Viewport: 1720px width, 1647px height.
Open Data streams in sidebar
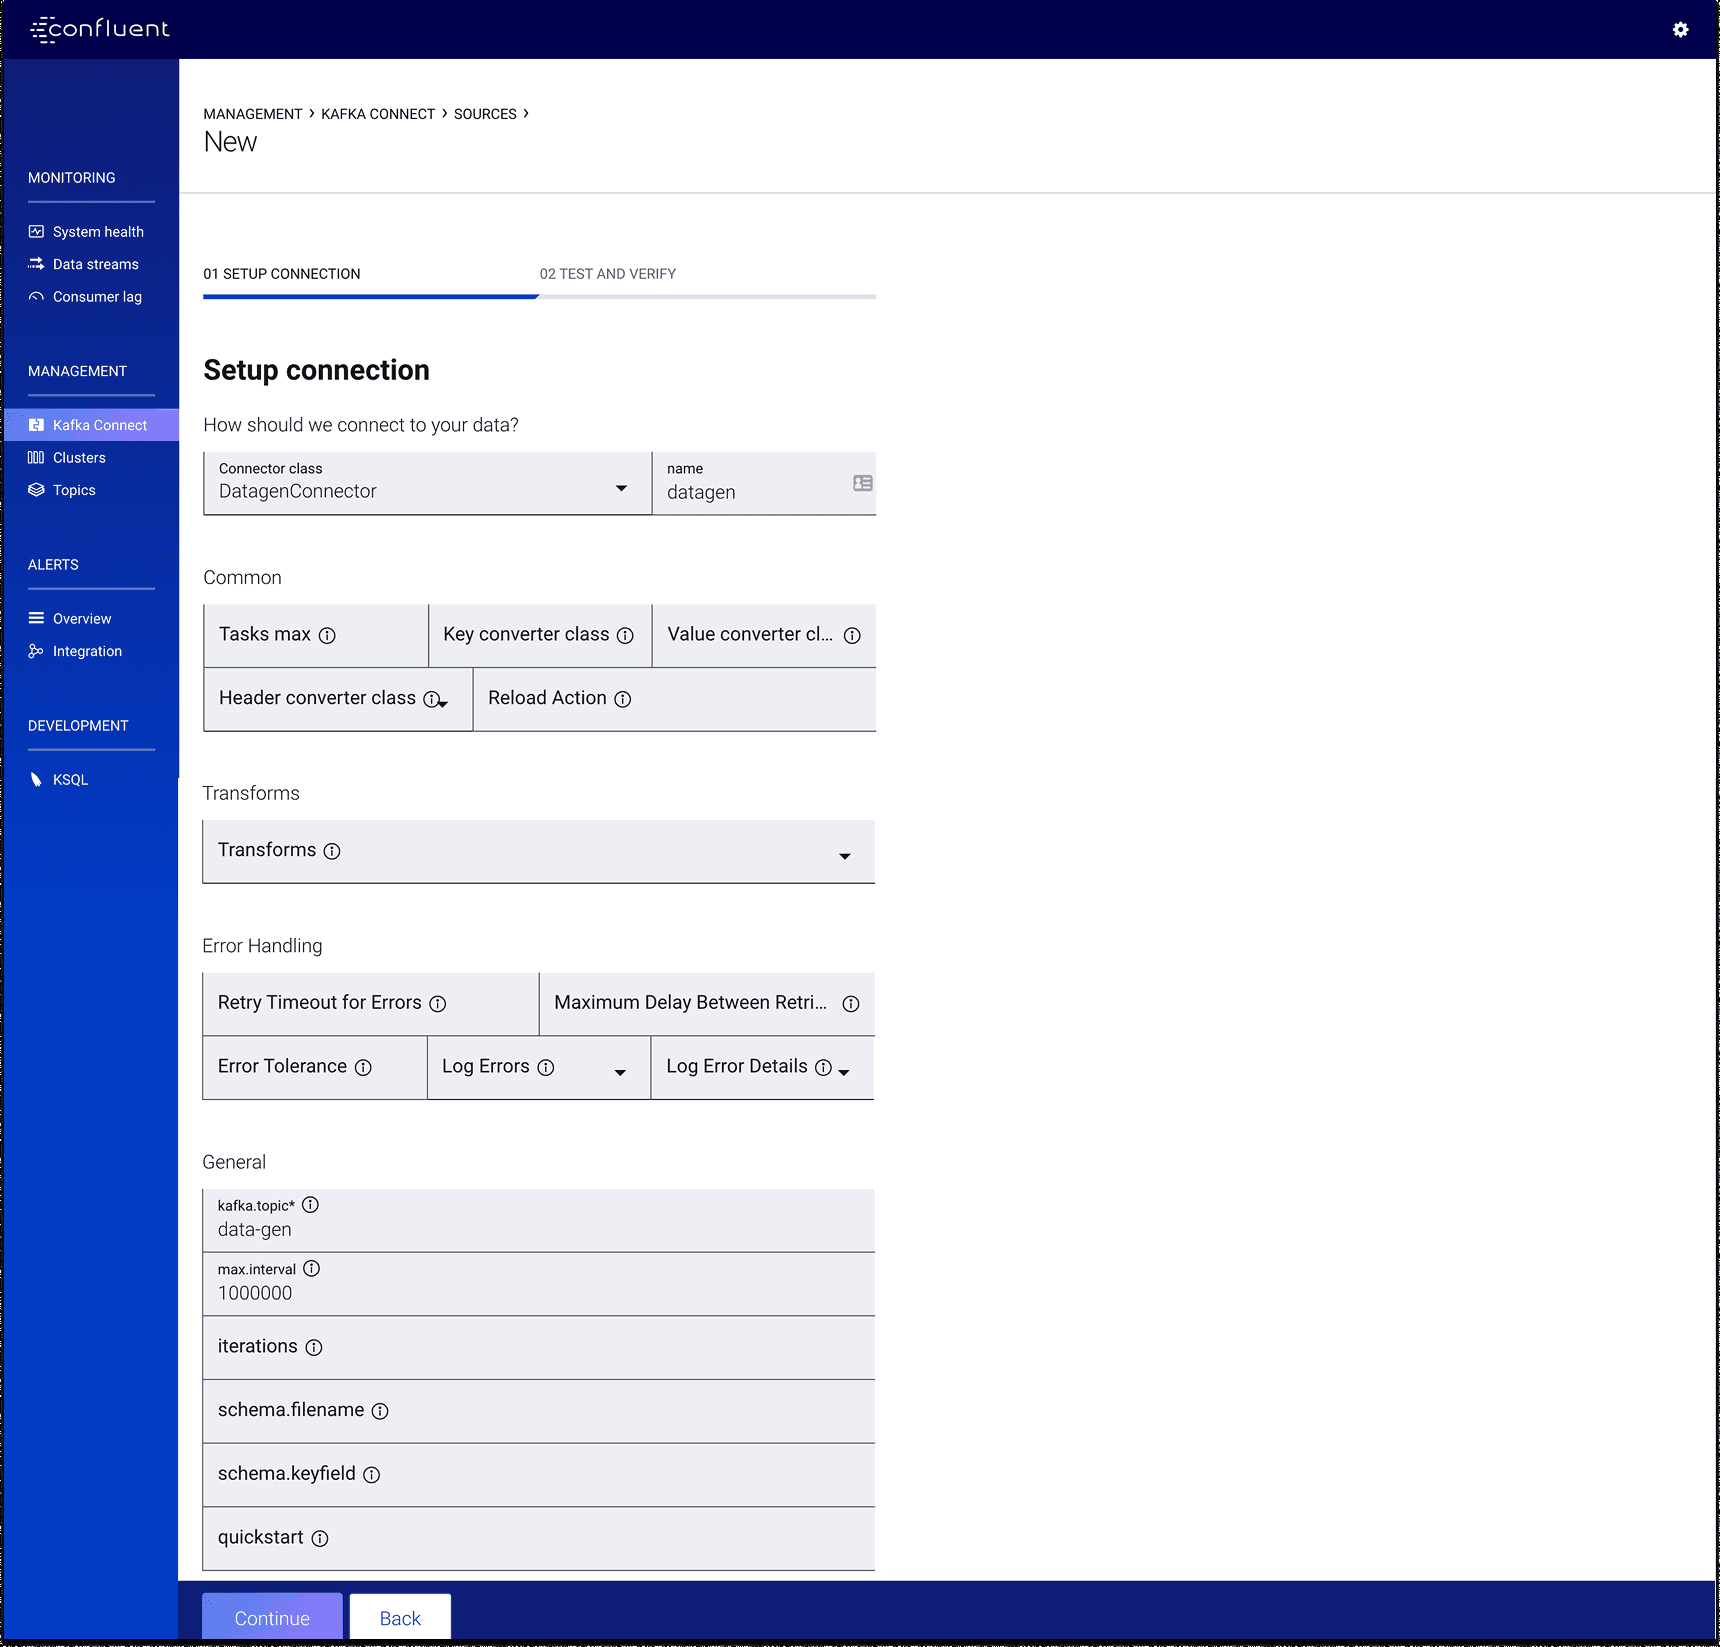tap(96, 264)
